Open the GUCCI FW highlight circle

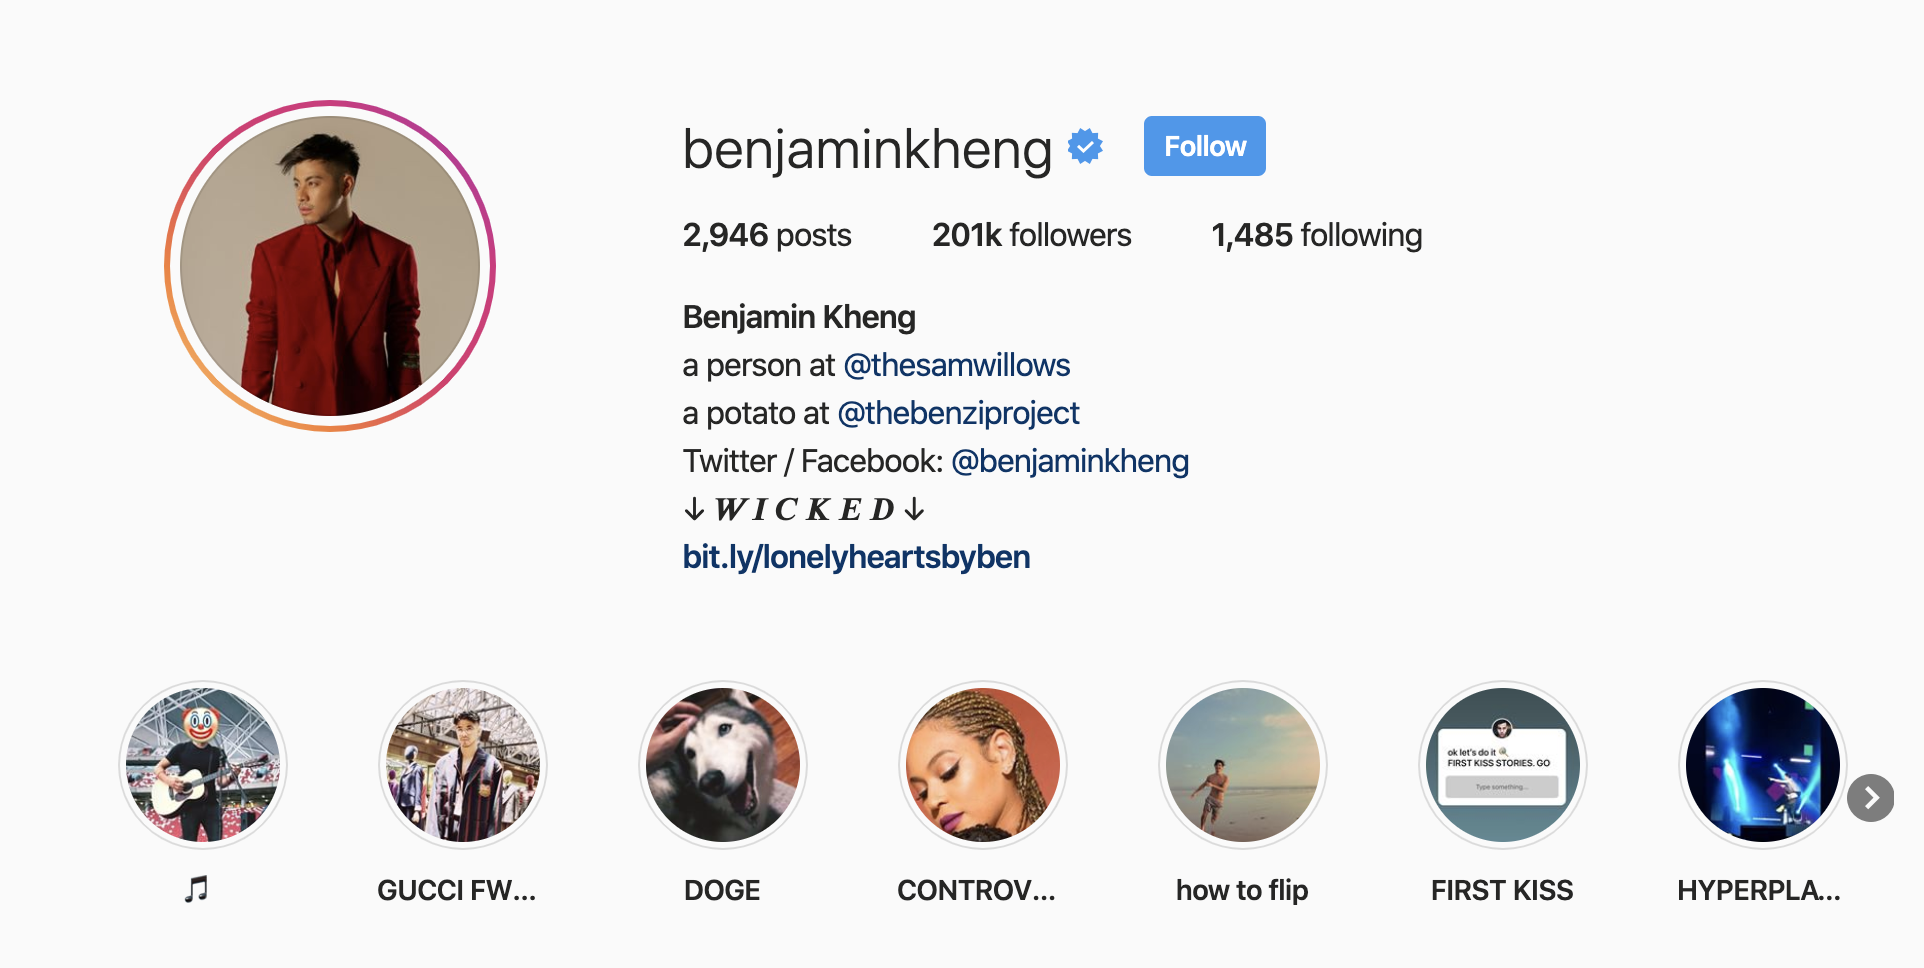[463, 765]
